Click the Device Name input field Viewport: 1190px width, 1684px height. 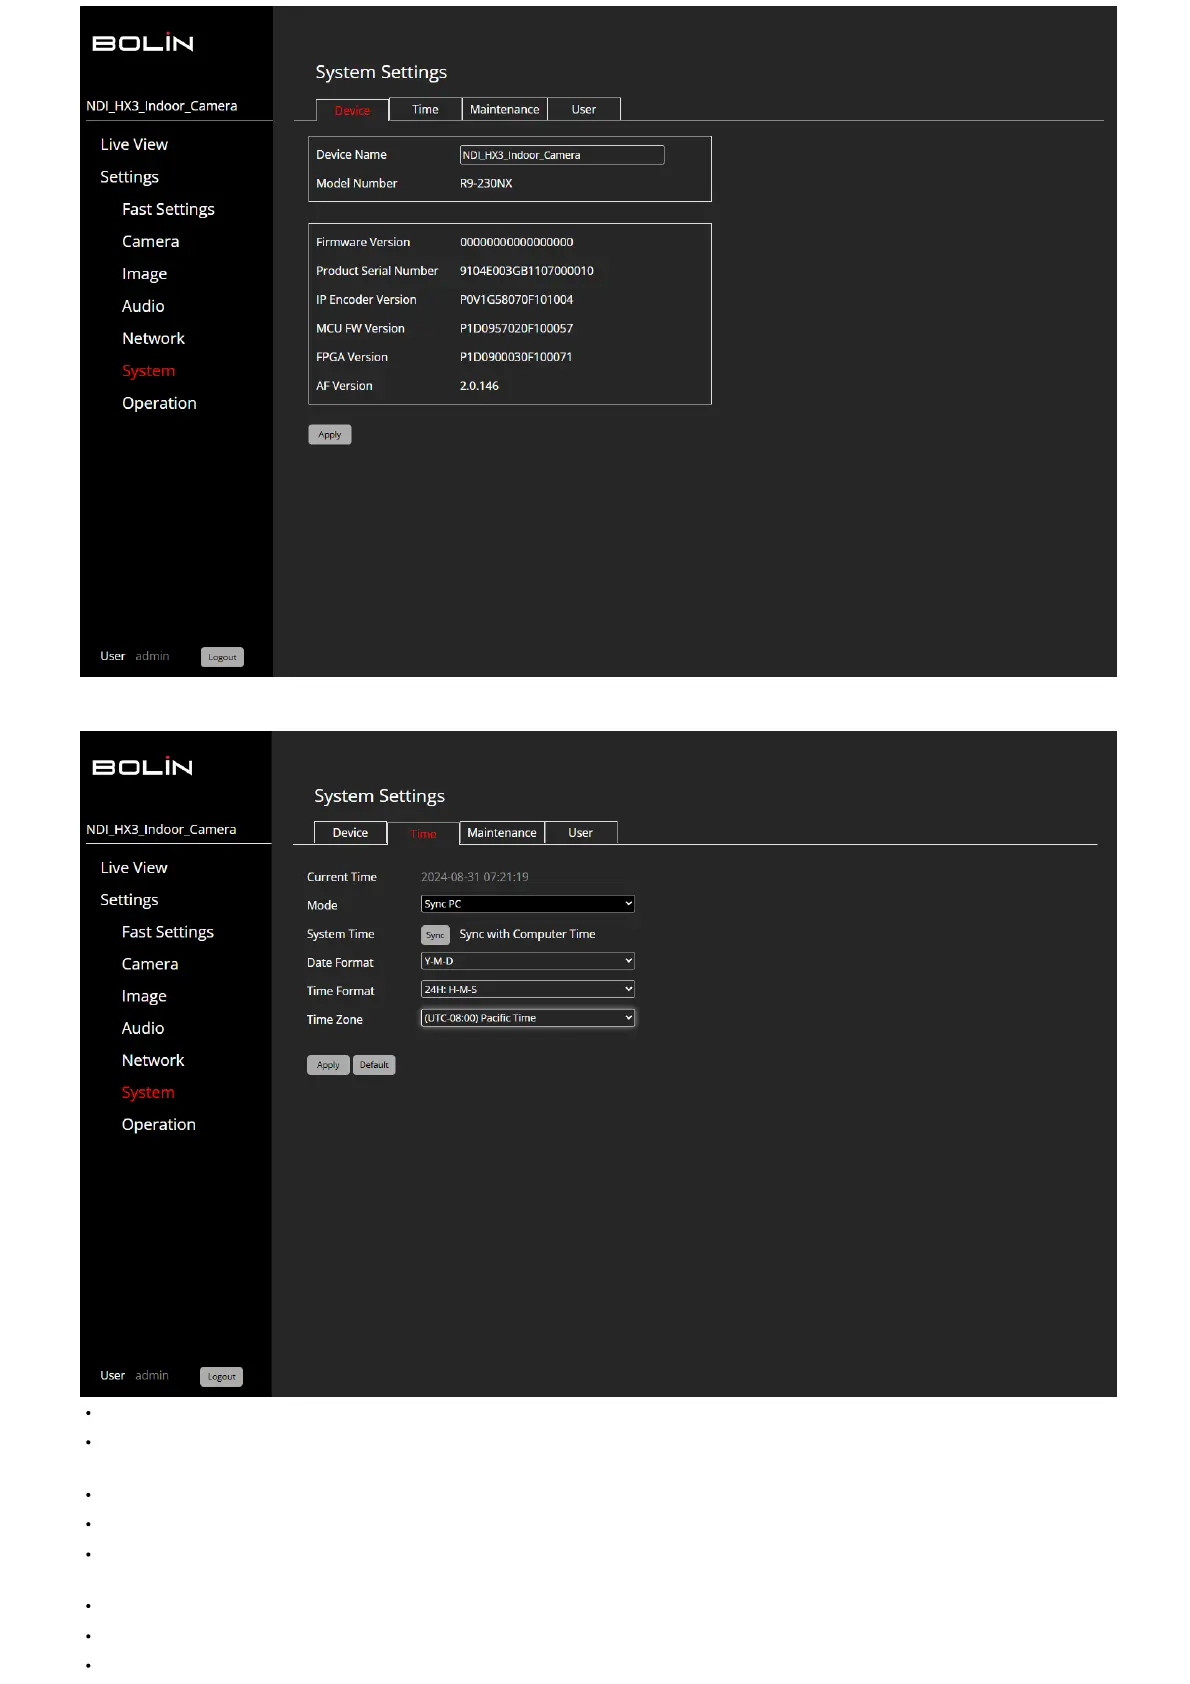coord(561,155)
